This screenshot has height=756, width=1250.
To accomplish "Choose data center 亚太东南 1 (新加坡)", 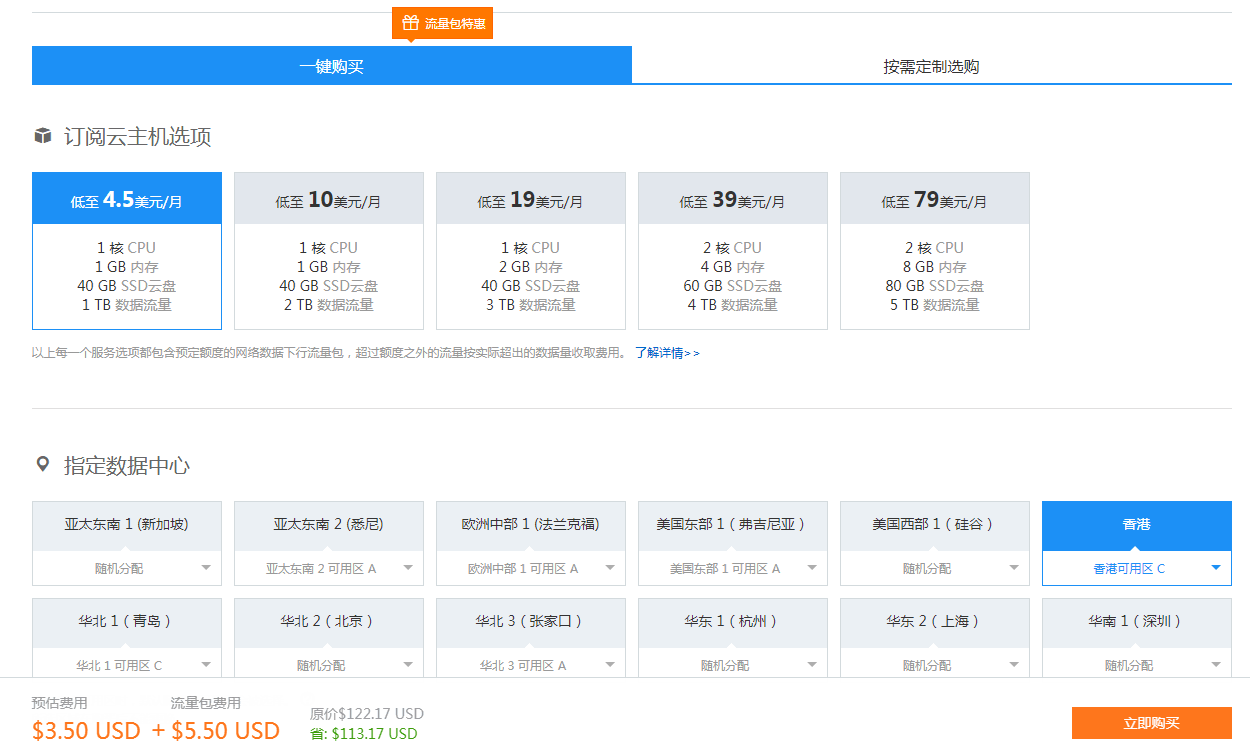I will 127,525.
